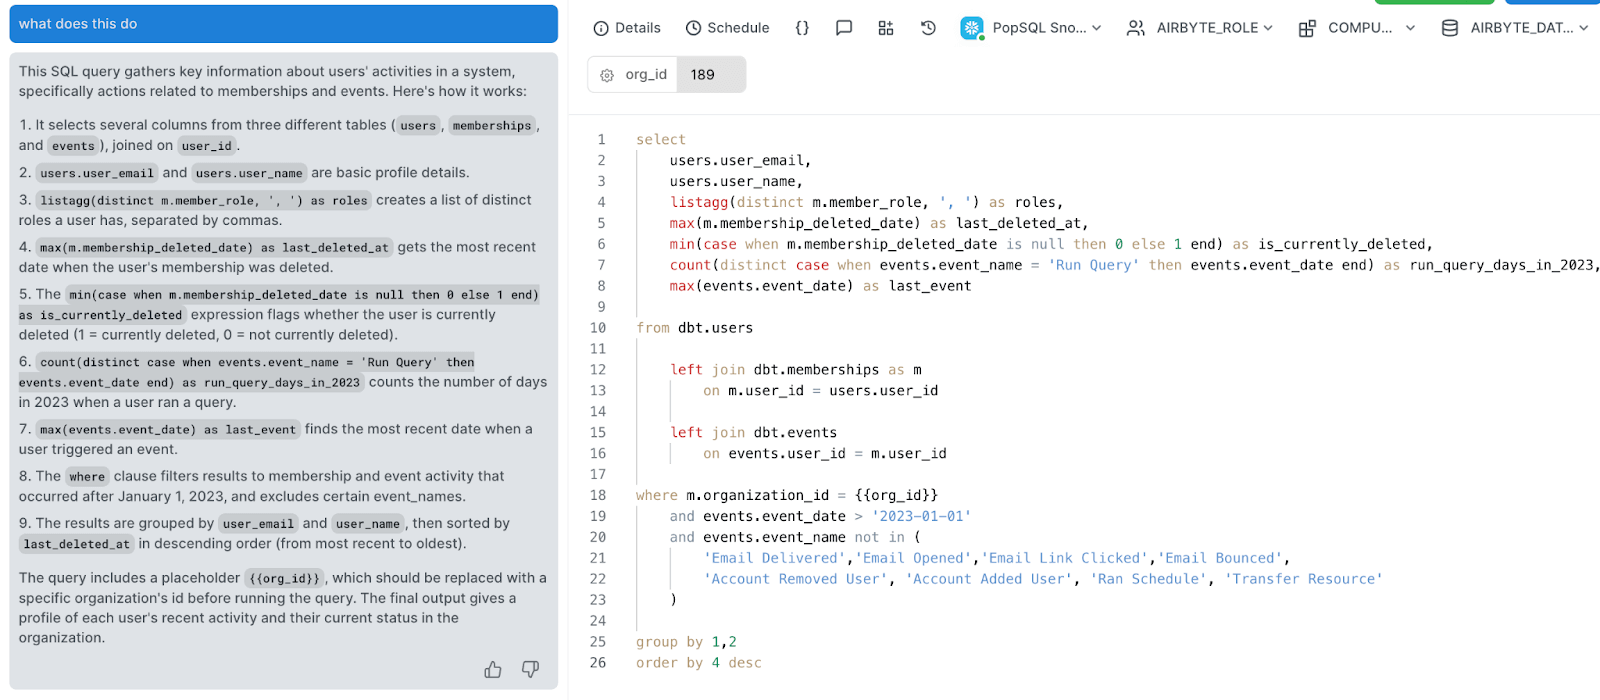This screenshot has height=700, width=1600.
Task: Click 'dbt.events' on line 15
Action: tap(795, 433)
